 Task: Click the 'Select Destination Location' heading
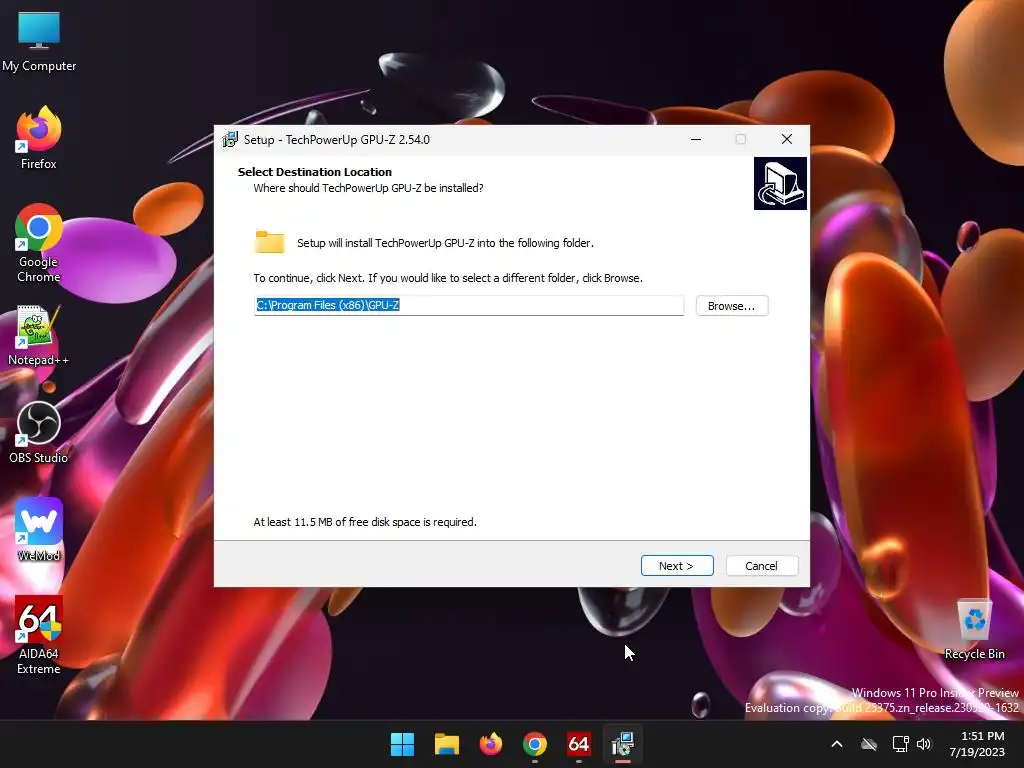(x=315, y=172)
